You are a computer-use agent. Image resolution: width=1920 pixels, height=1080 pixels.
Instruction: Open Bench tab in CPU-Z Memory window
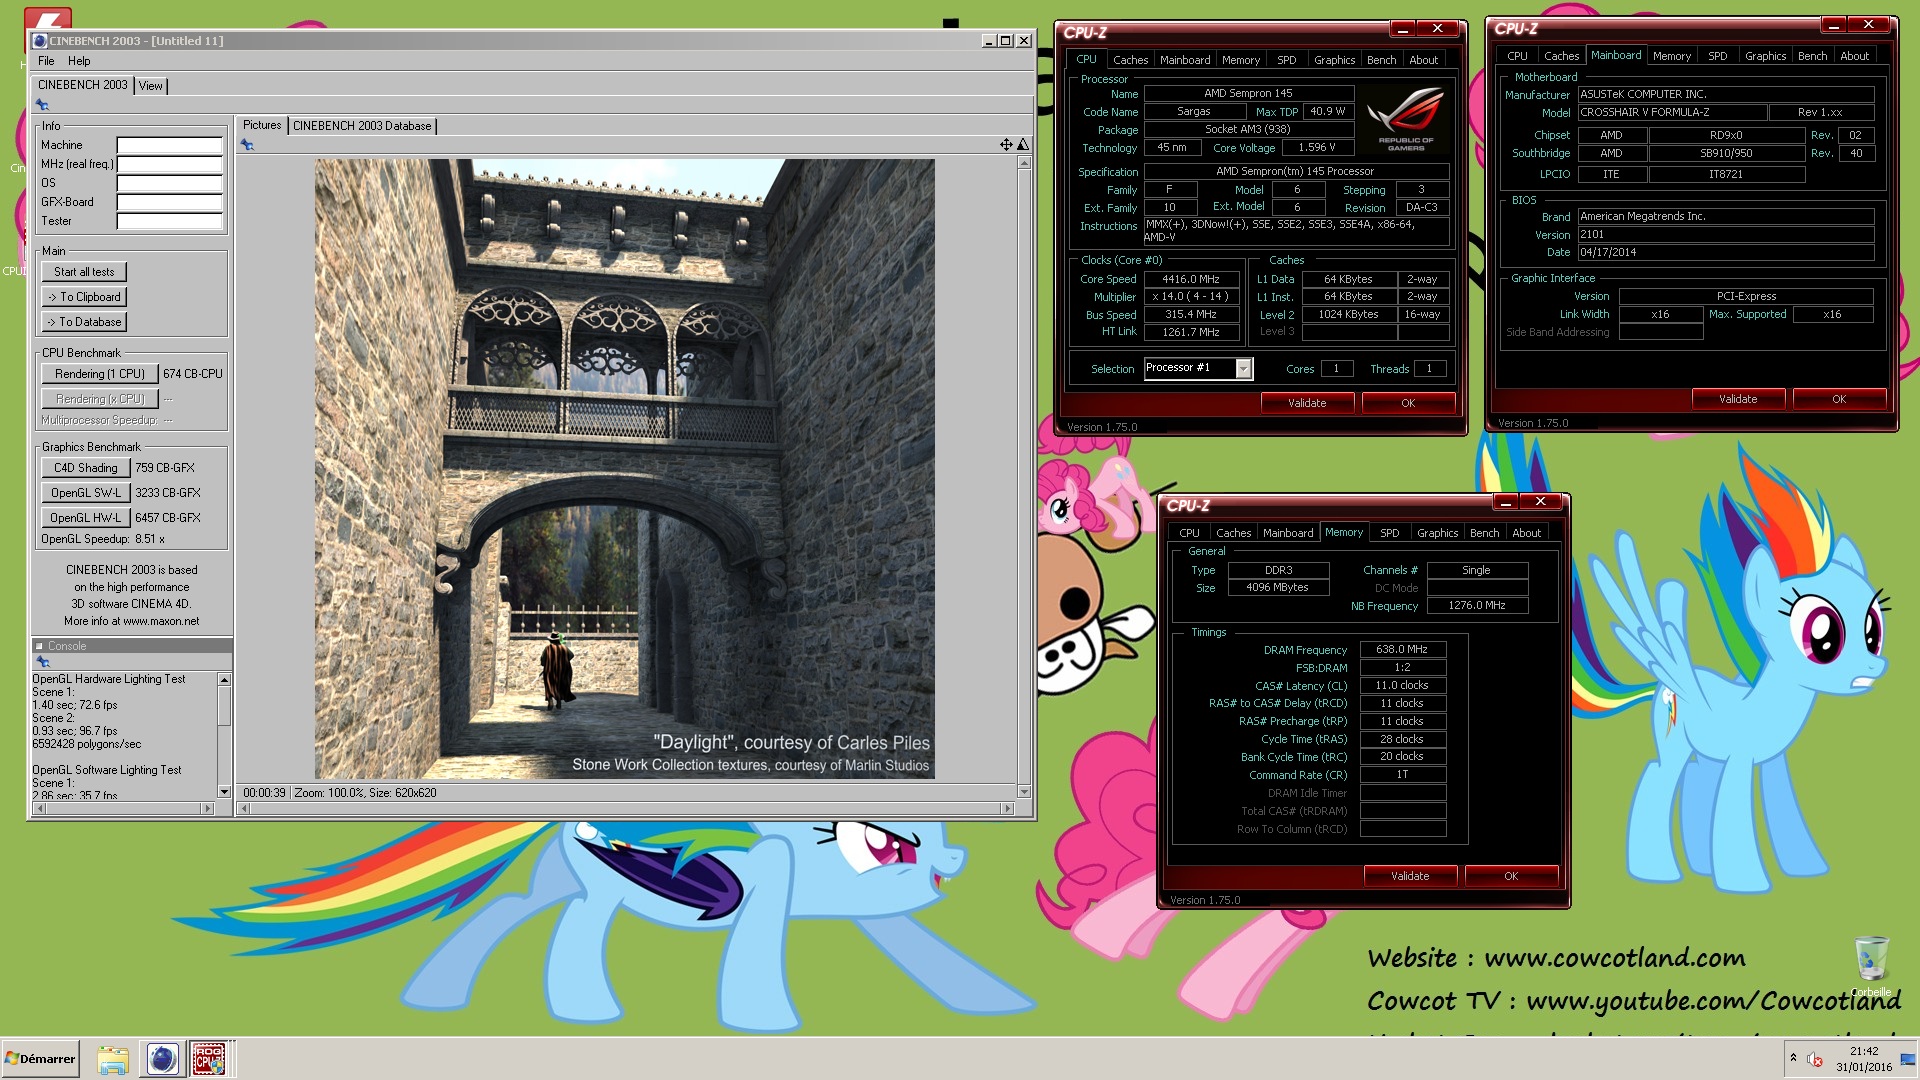[x=1484, y=533]
